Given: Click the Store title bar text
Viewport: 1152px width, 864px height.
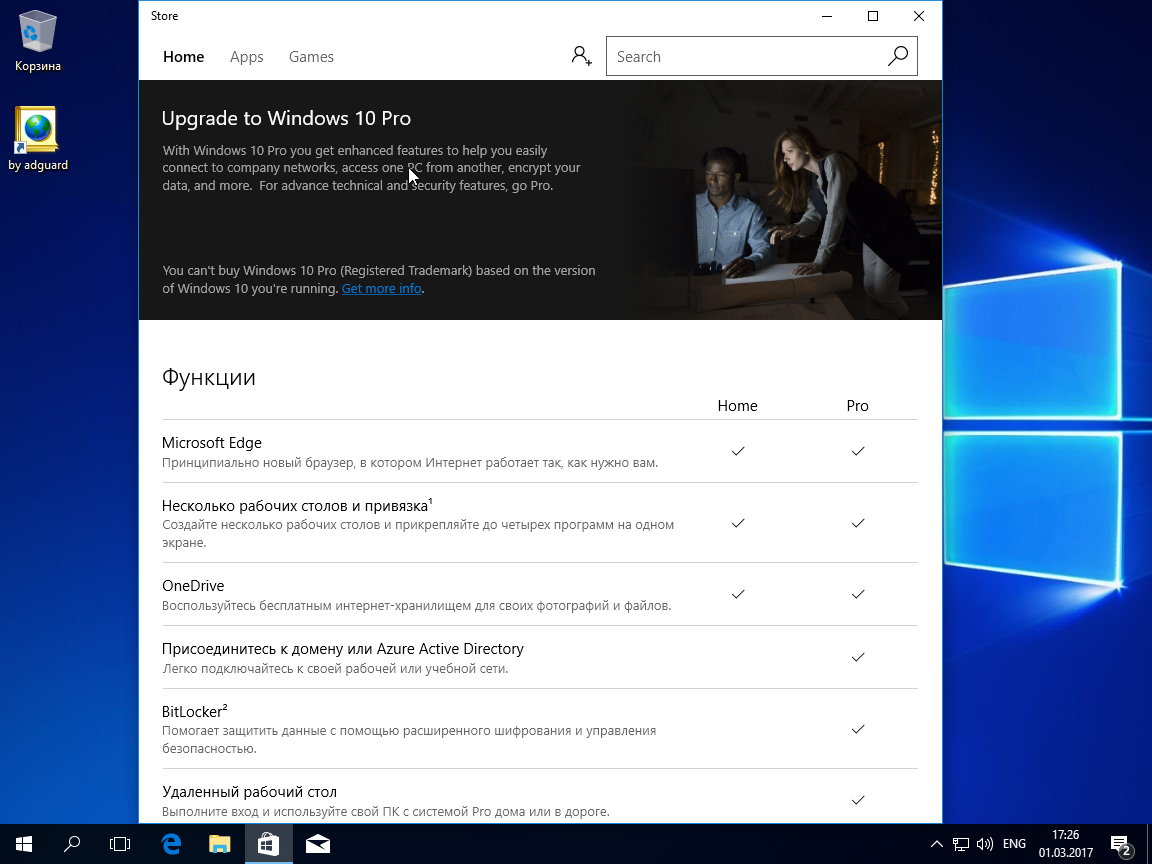Looking at the screenshot, I should [x=165, y=16].
